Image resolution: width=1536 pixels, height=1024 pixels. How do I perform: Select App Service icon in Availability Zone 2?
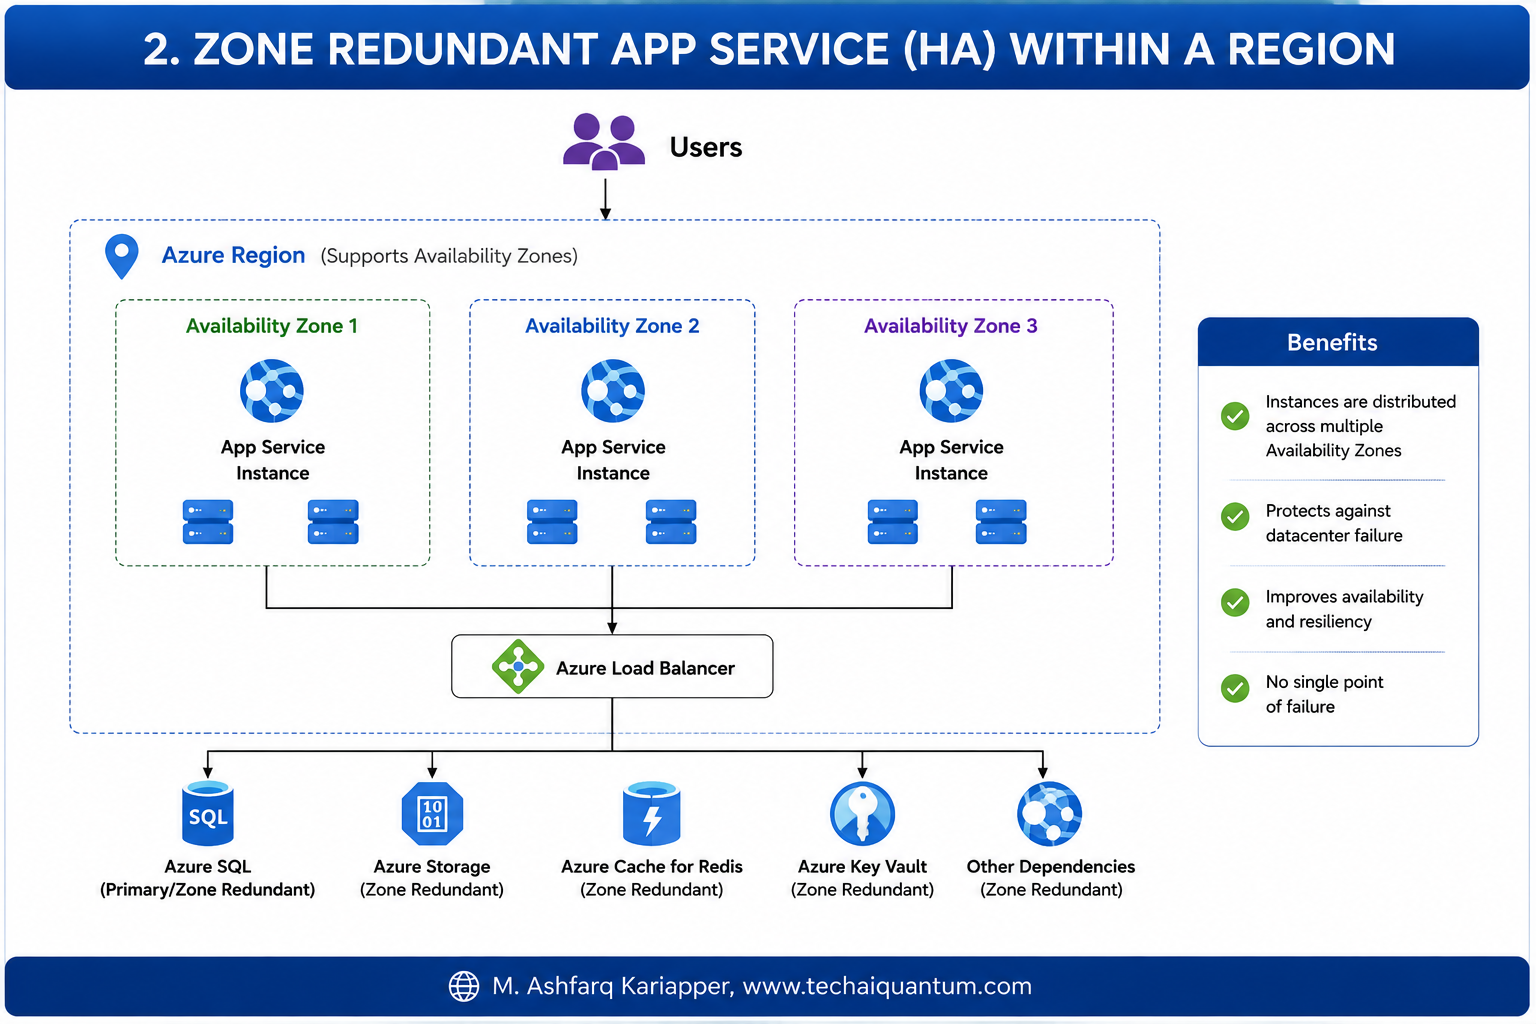pyautogui.click(x=613, y=391)
